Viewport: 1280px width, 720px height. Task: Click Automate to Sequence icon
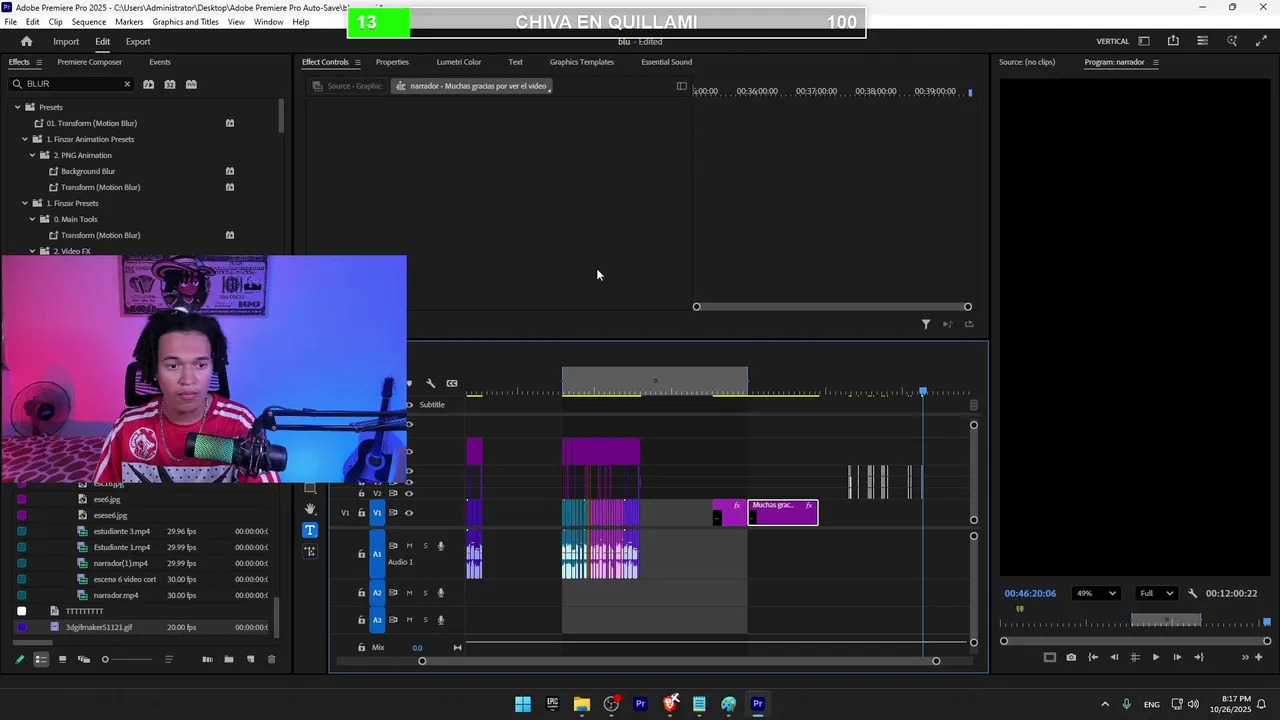tap(207, 659)
